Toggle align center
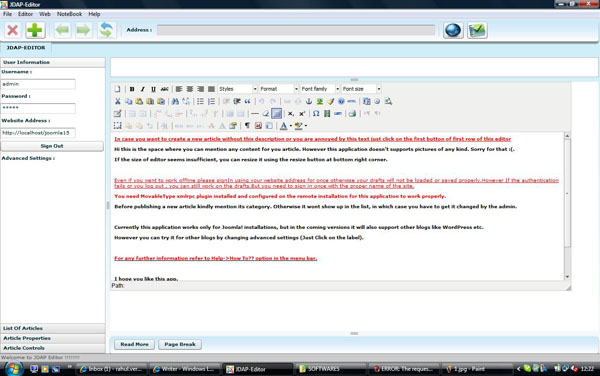The width and height of the screenshot is (600, 376). pos(189,89)
